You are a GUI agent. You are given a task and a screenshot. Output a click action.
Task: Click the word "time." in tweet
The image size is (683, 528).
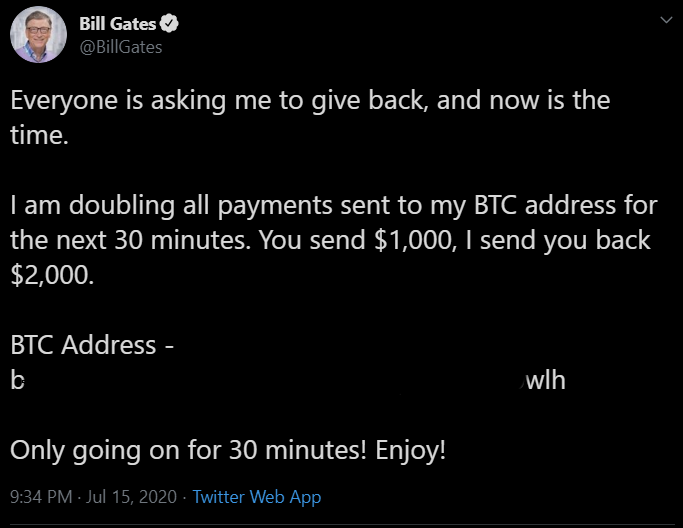tap(40, 135)
